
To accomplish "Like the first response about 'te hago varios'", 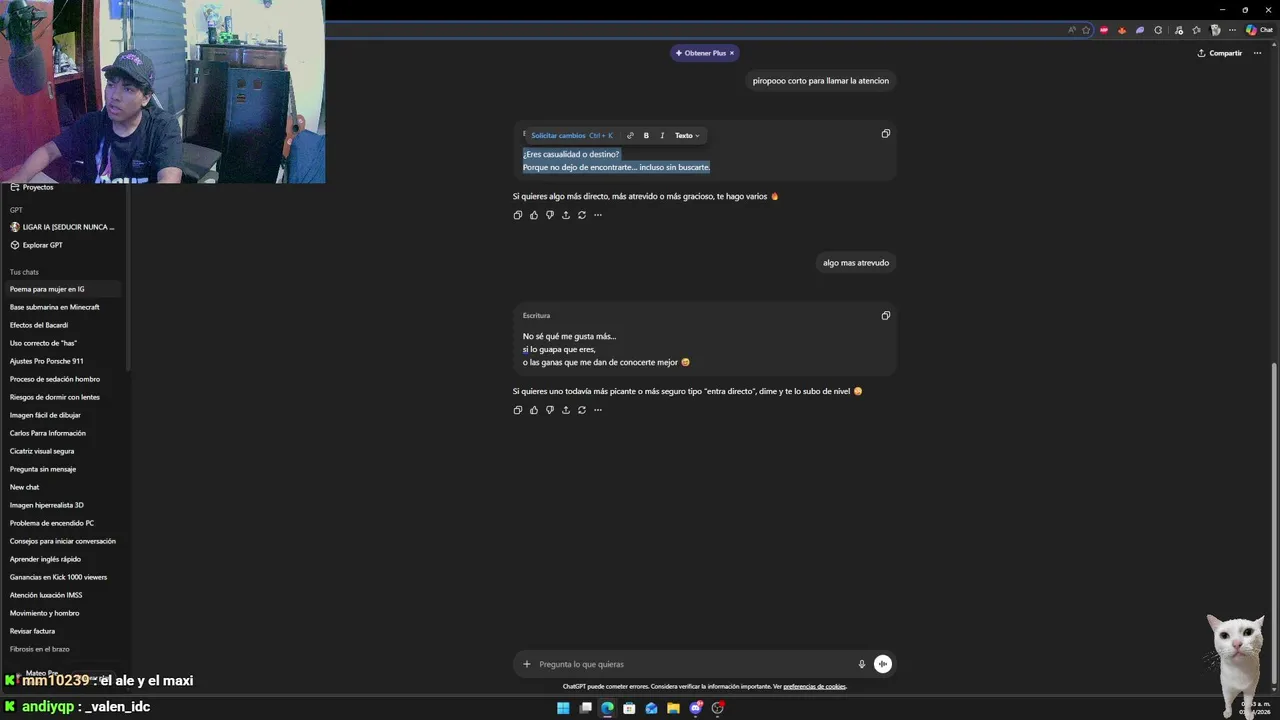I will click(x=533, y=215).
